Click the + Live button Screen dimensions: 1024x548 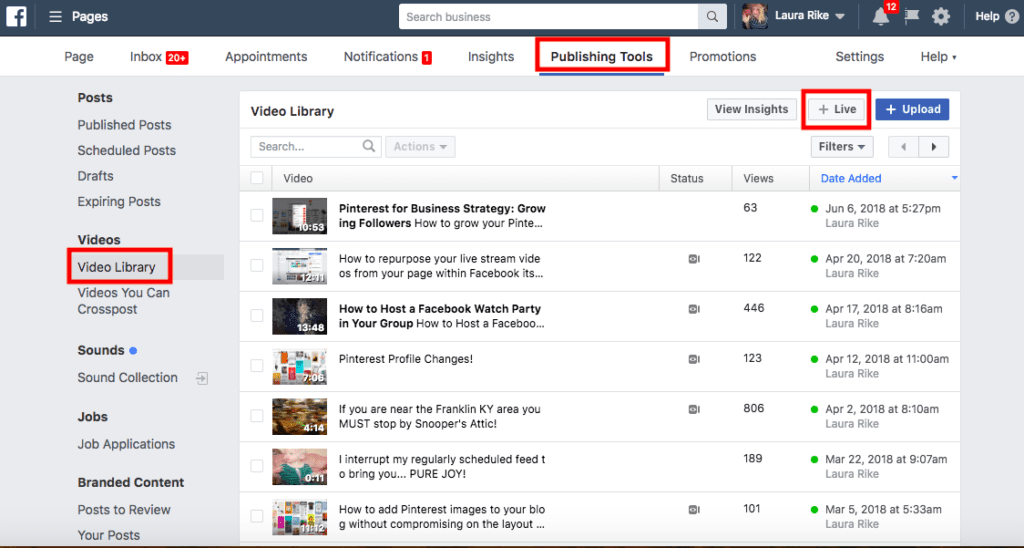point(837,109)
